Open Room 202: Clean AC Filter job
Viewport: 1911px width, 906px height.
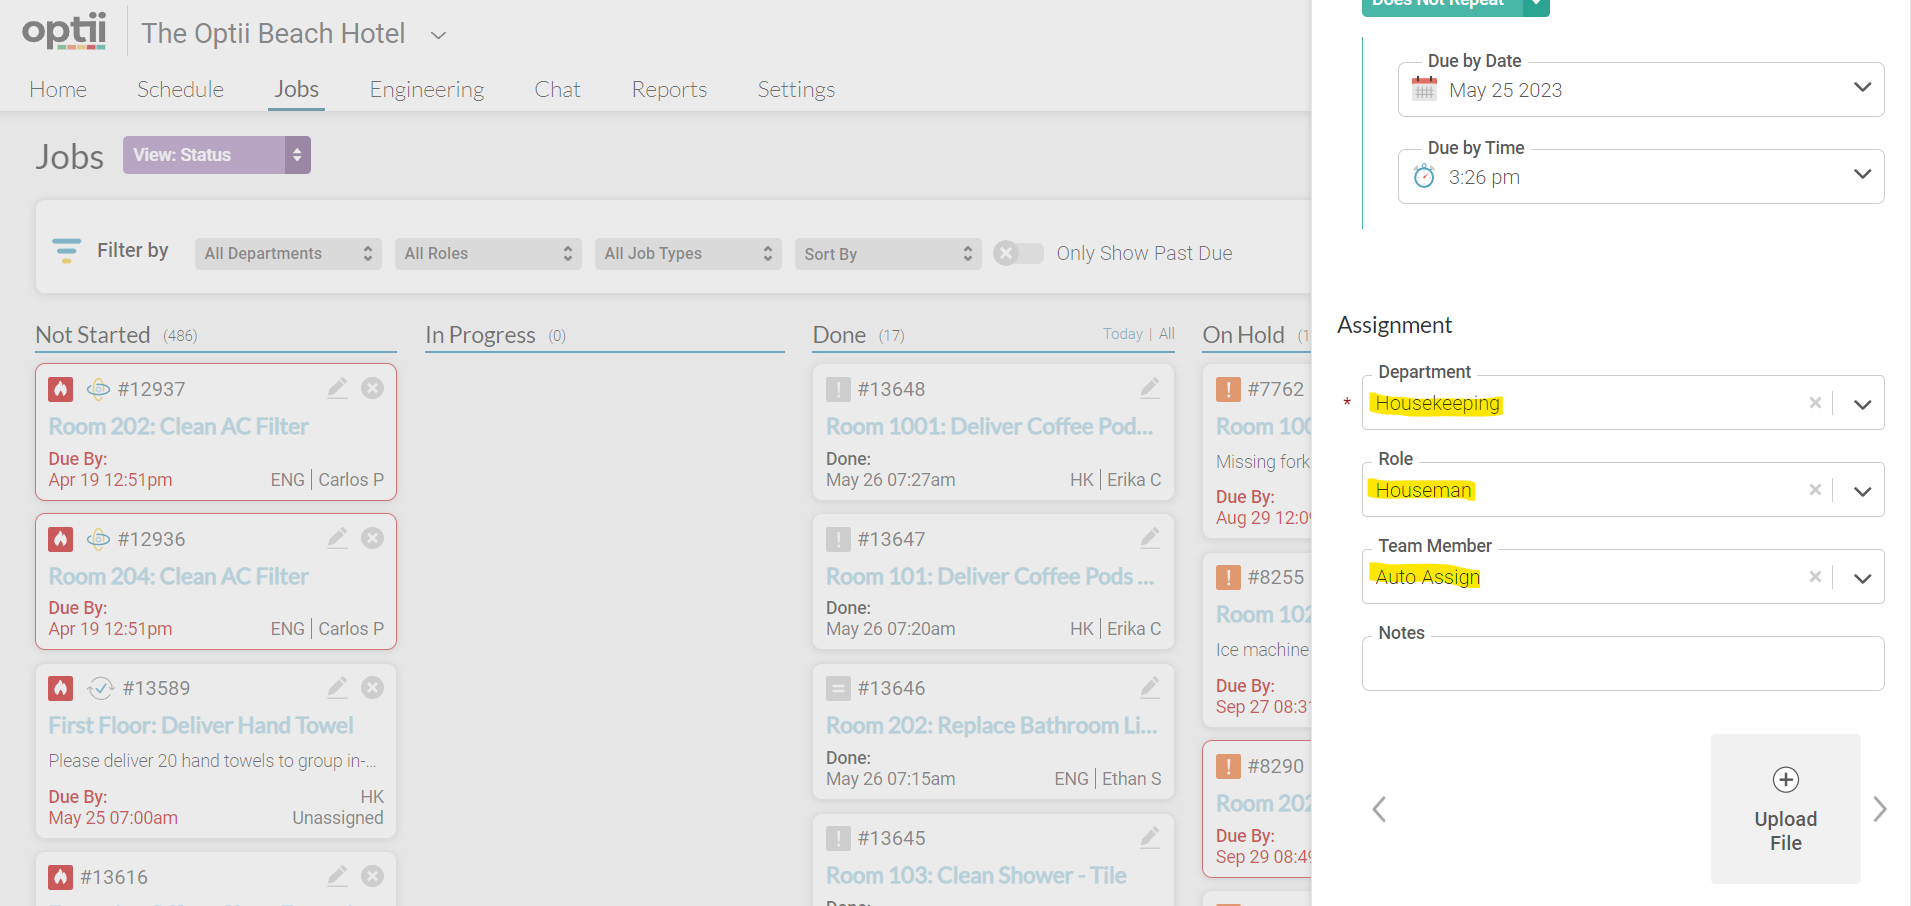click(179, 427)
